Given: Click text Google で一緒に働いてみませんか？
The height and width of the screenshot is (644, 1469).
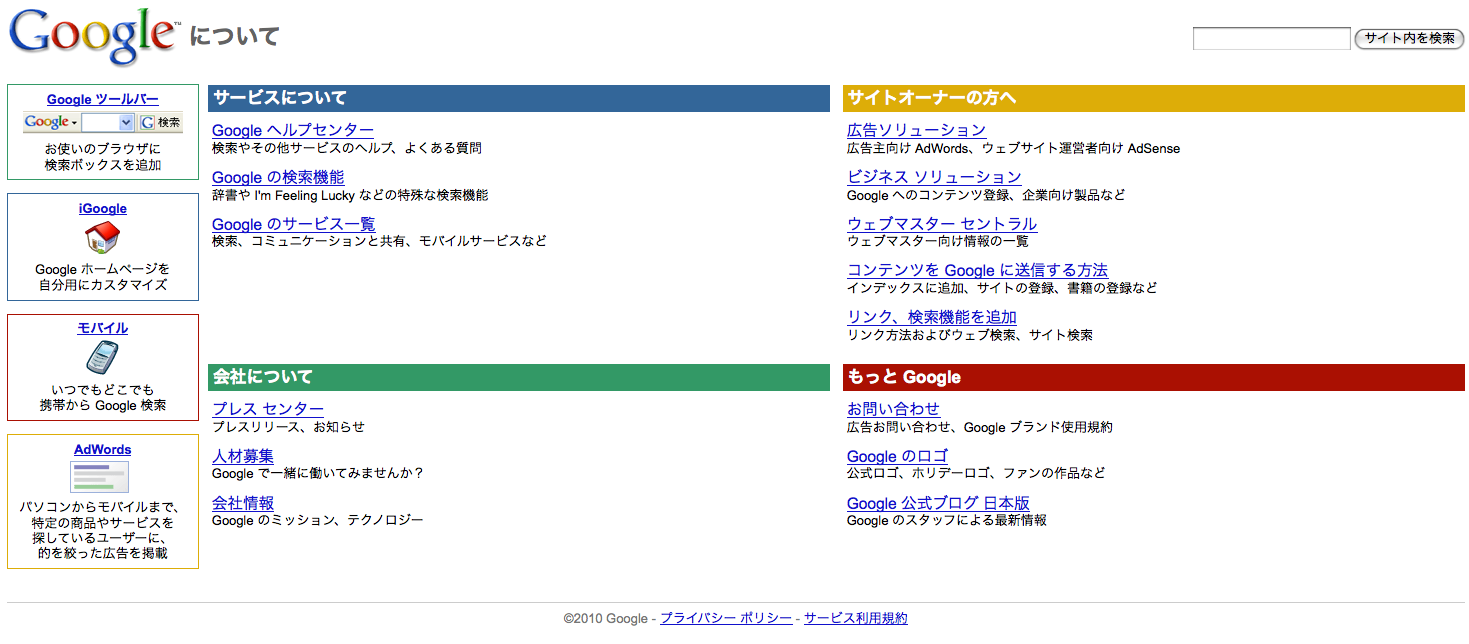Looking at the screenshot, I should tap(318, 474).
